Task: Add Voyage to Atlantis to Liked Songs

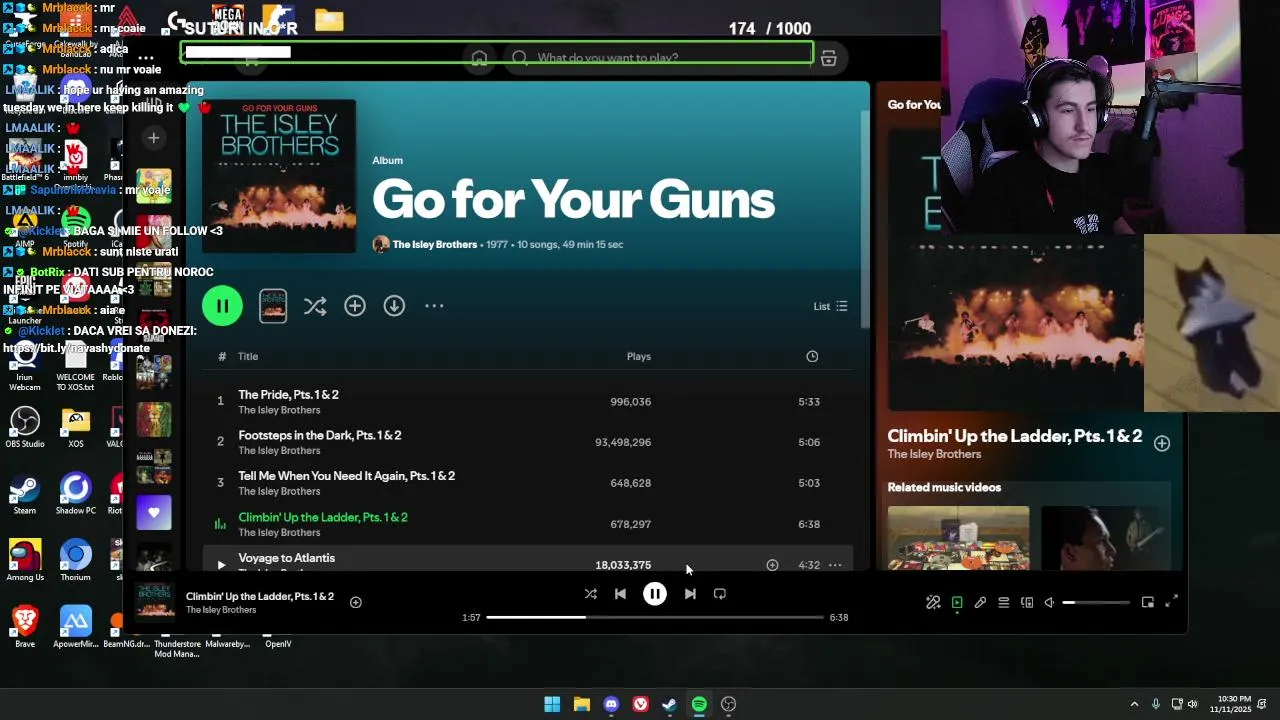Action: (772, 565)
